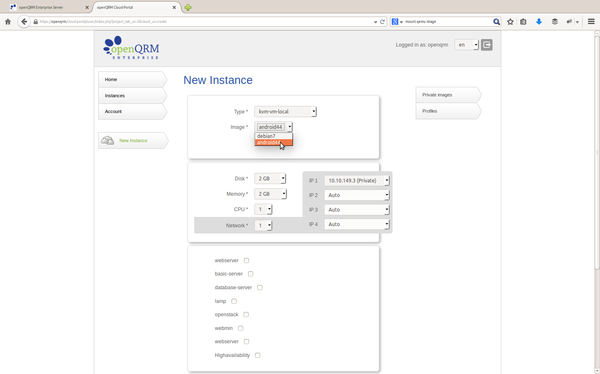The image size is (600, 374).
Task: Reload the page using the refresh icon
Action: coord(382,22)
